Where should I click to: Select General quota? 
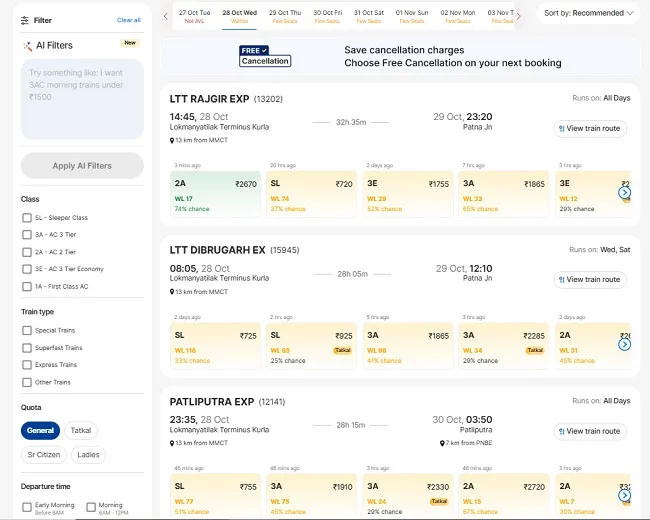coord(40,430)
